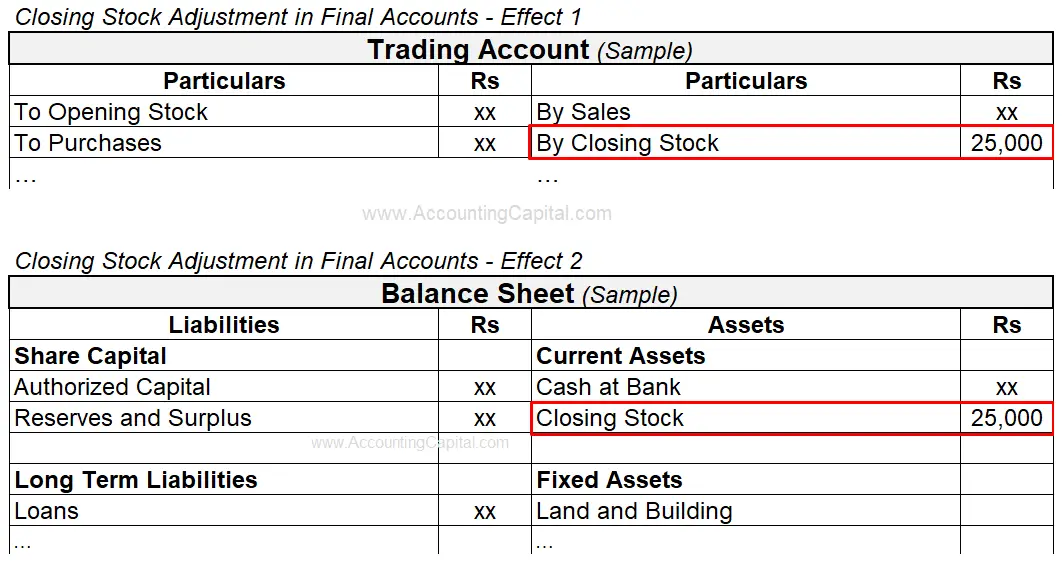
Task: Select the 'Cash at Bank' cell
Action: click(x=608, y=387)
